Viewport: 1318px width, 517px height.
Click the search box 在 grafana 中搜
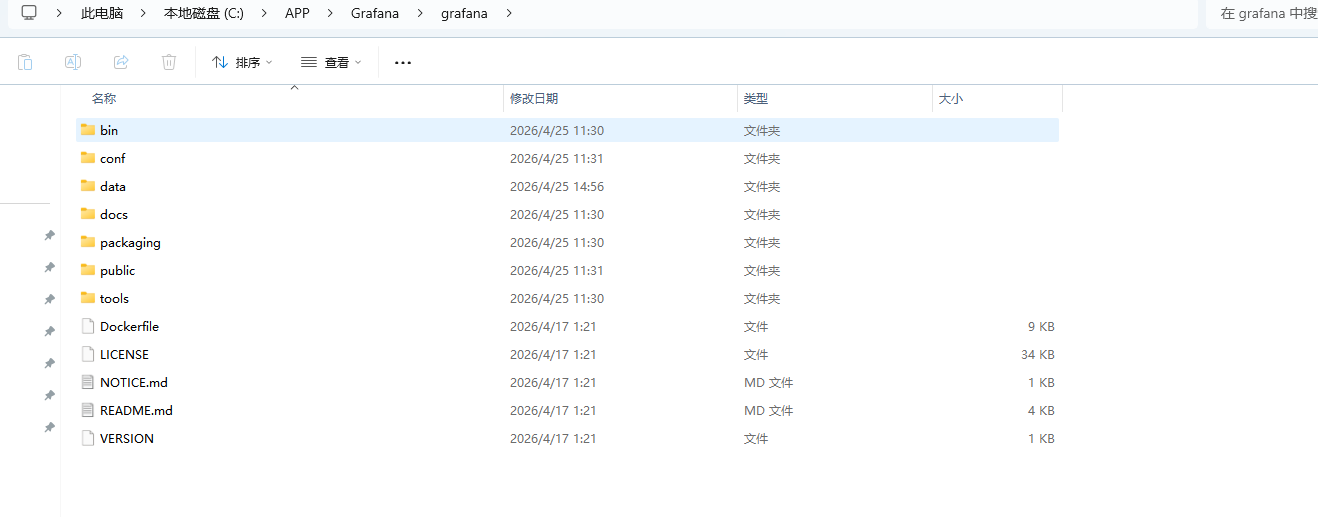click(1263, 13)
